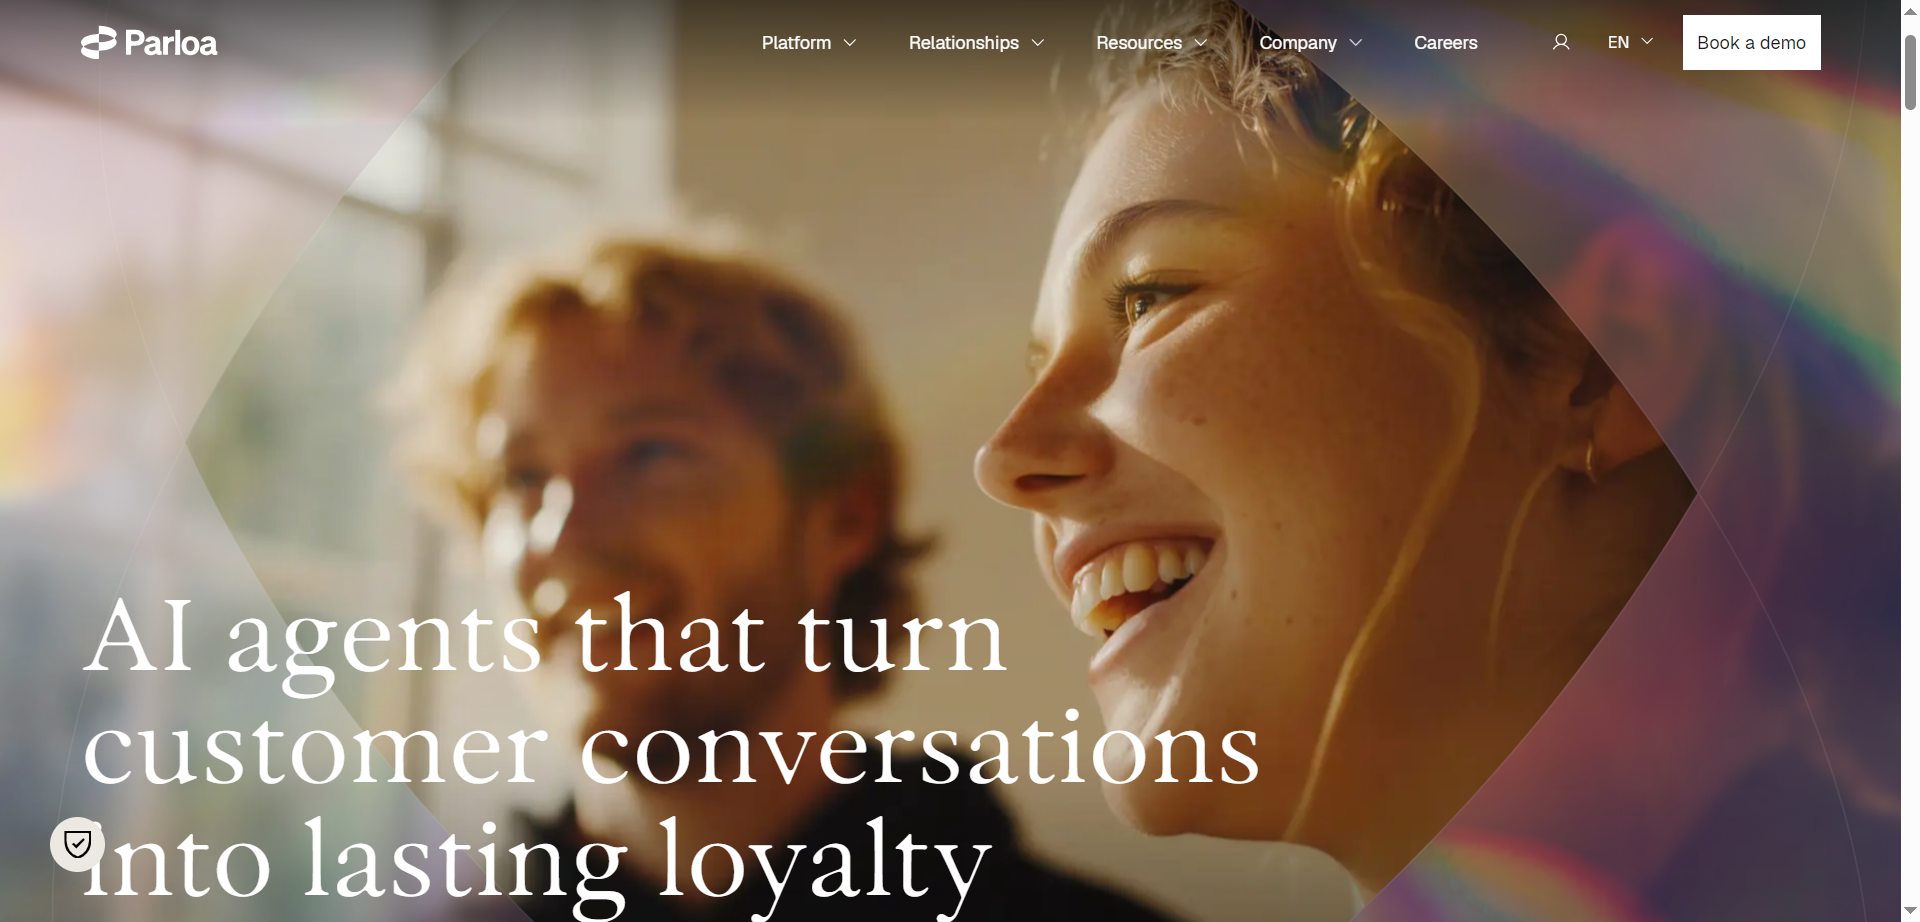Click the page vertical scrollbar thumb
The image size is (1920, 922).
coord(1910,72)
